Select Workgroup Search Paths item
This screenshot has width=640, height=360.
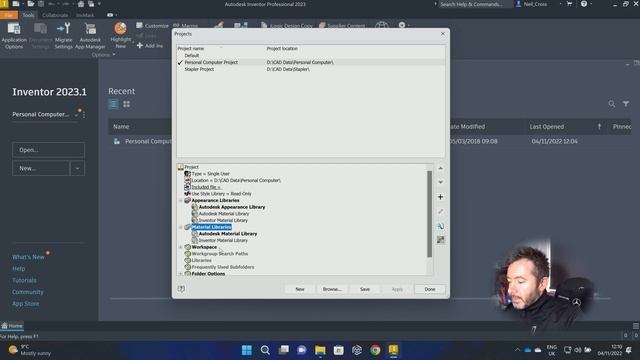point(220,253)
